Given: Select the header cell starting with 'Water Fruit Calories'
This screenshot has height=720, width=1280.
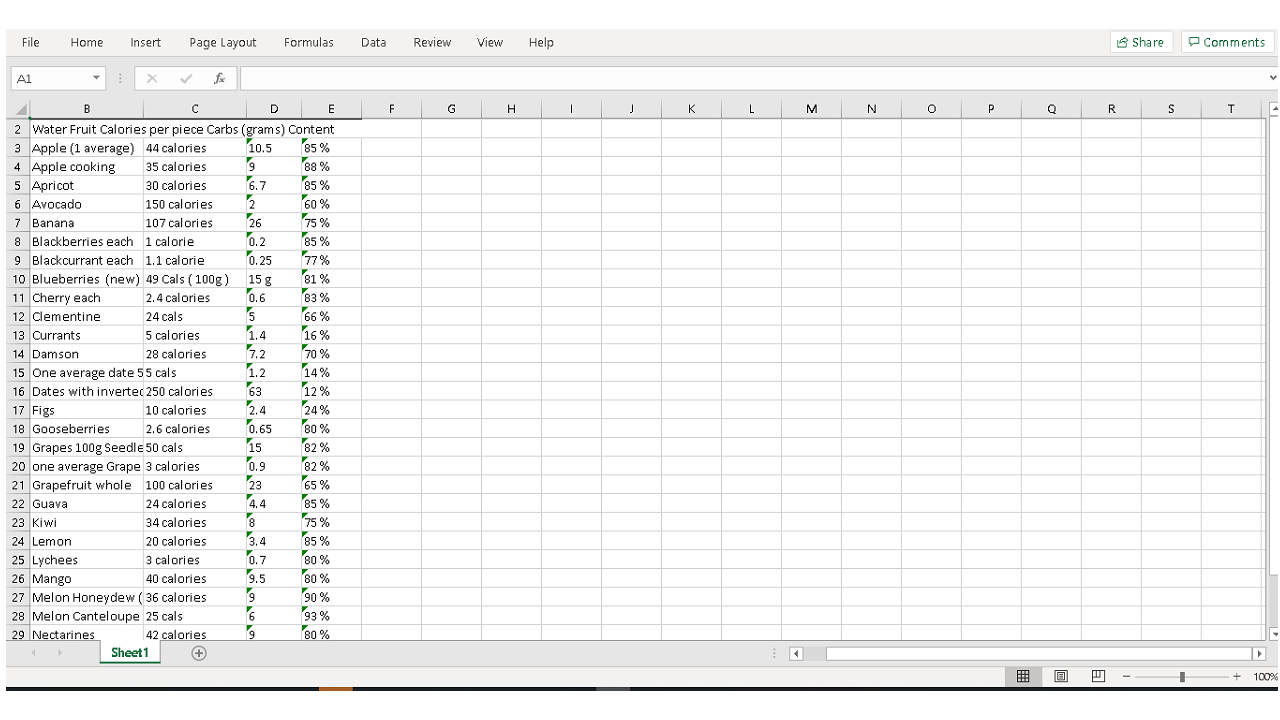Looking at the screenshot, I should (87, 129).
